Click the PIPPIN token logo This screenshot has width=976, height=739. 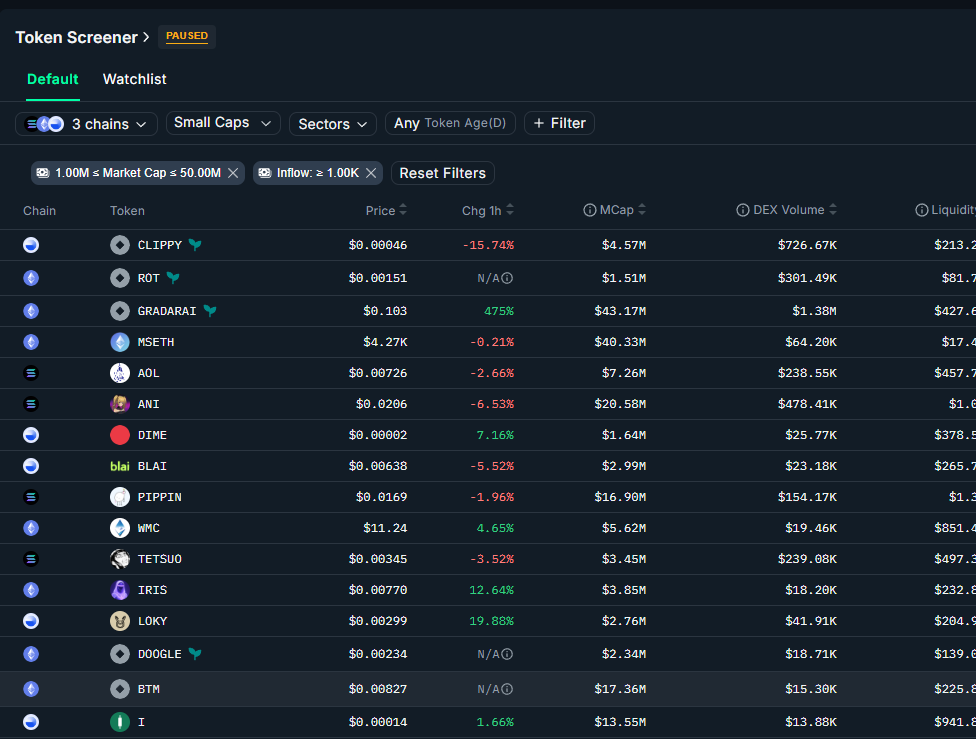click(120, 497)
